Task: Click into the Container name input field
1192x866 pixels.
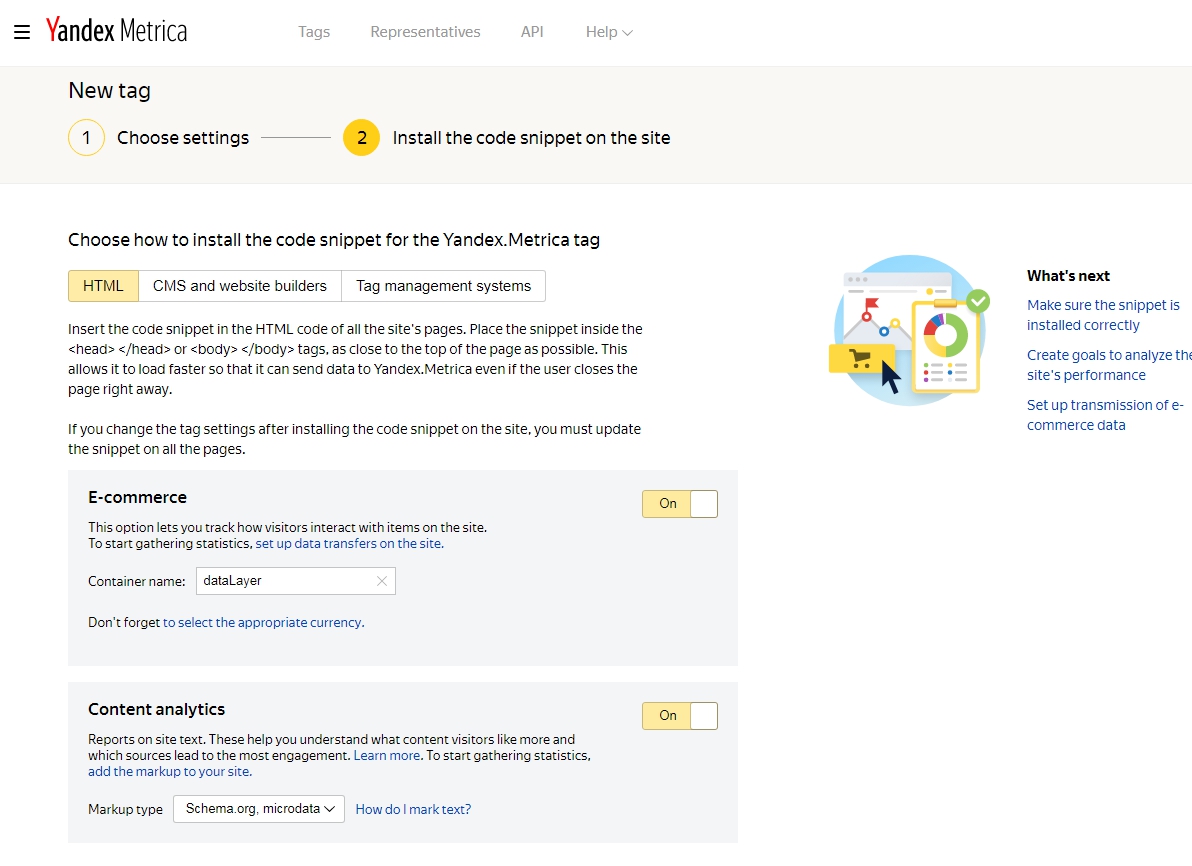Action: click(284, 581)
